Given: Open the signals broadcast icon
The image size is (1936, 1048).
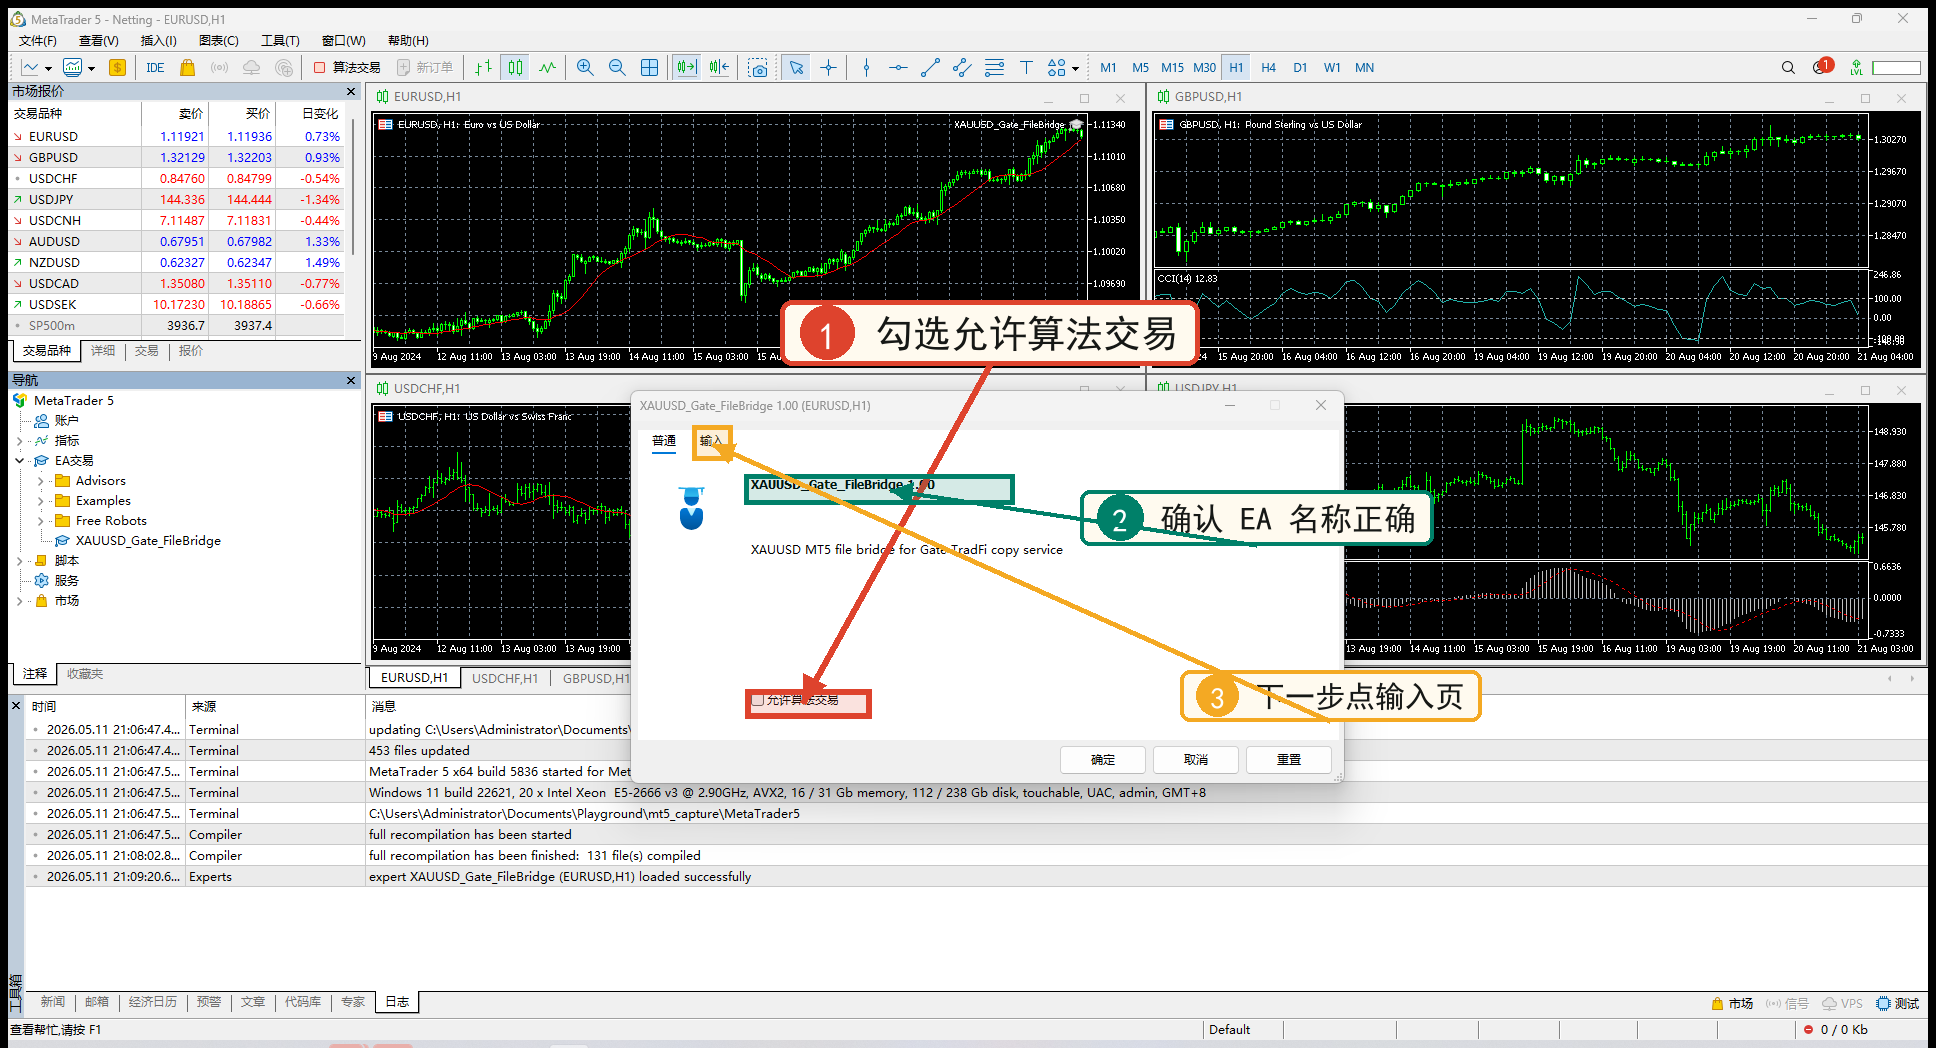Looking at the screenshot, I should click(x=219, y=68).
